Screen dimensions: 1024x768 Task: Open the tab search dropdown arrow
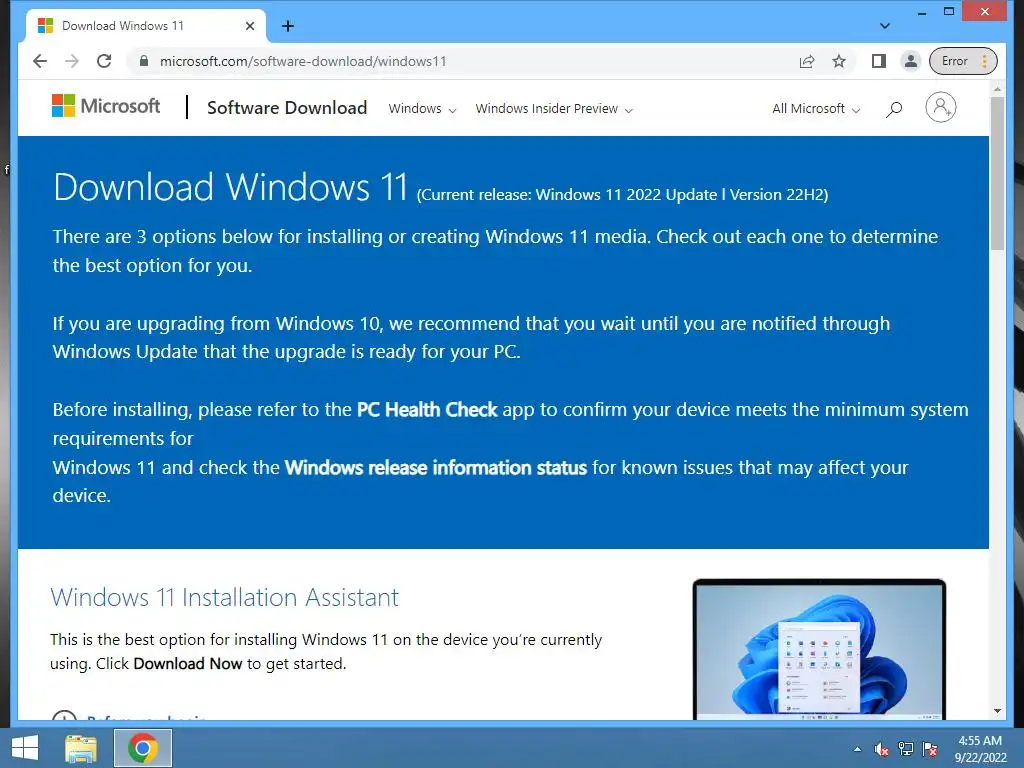coord(885,26)
